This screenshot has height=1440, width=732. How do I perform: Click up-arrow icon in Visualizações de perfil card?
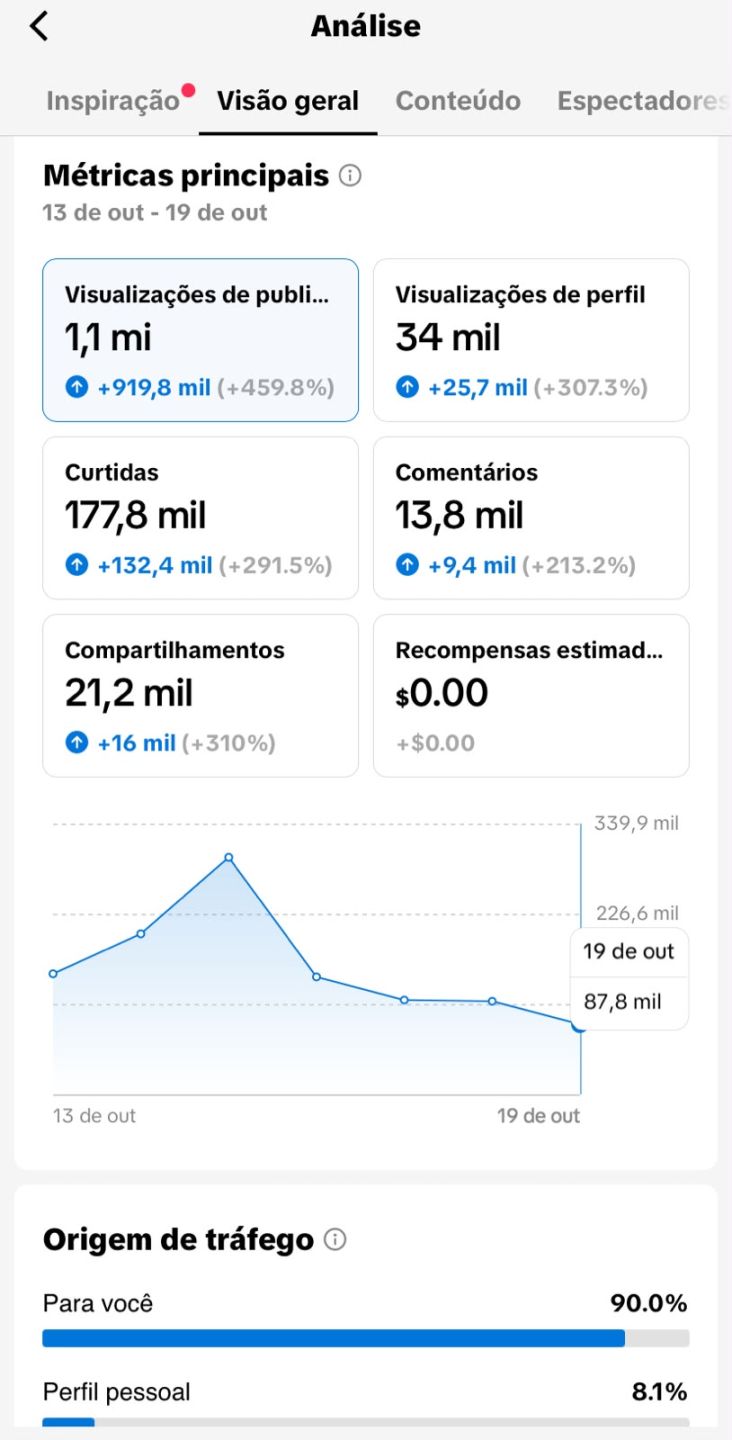point(407,387)
